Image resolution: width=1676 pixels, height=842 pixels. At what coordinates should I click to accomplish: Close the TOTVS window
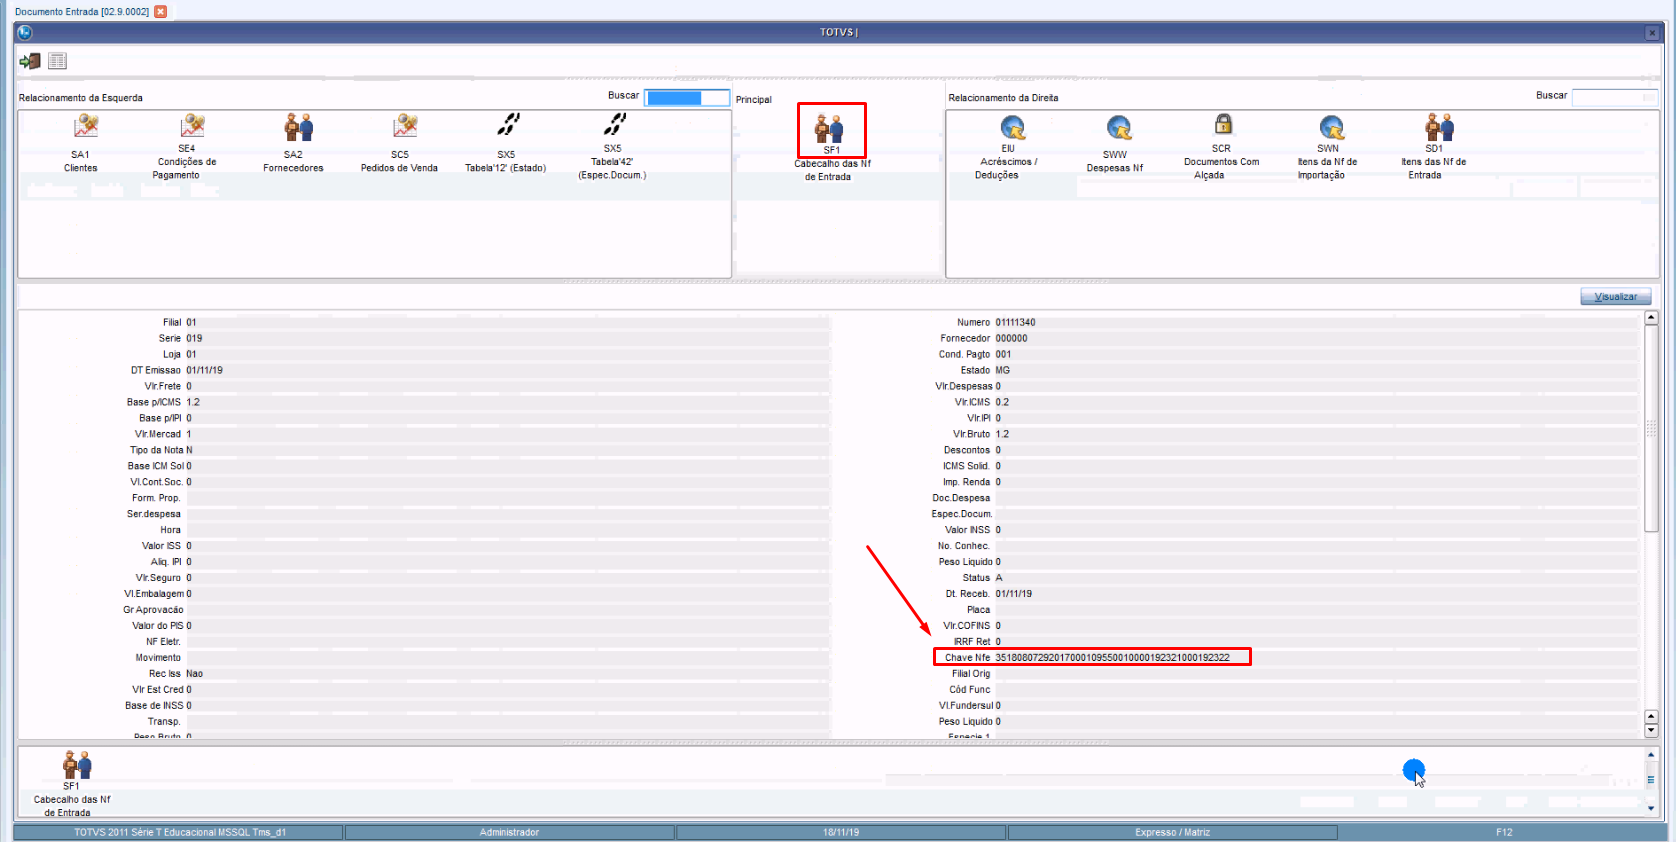pos(1651,32)
